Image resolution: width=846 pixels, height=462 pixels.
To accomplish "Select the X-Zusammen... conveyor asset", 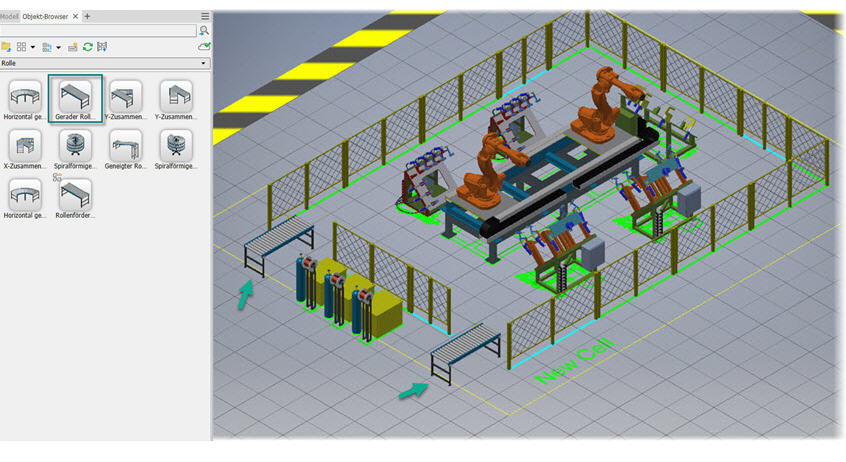I will click(x=25, y=150).
